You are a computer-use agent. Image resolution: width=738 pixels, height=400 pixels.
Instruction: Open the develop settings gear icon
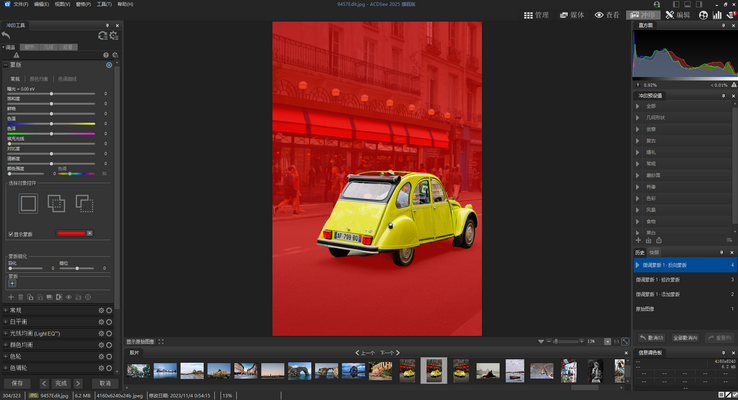(x=113, y=36)
